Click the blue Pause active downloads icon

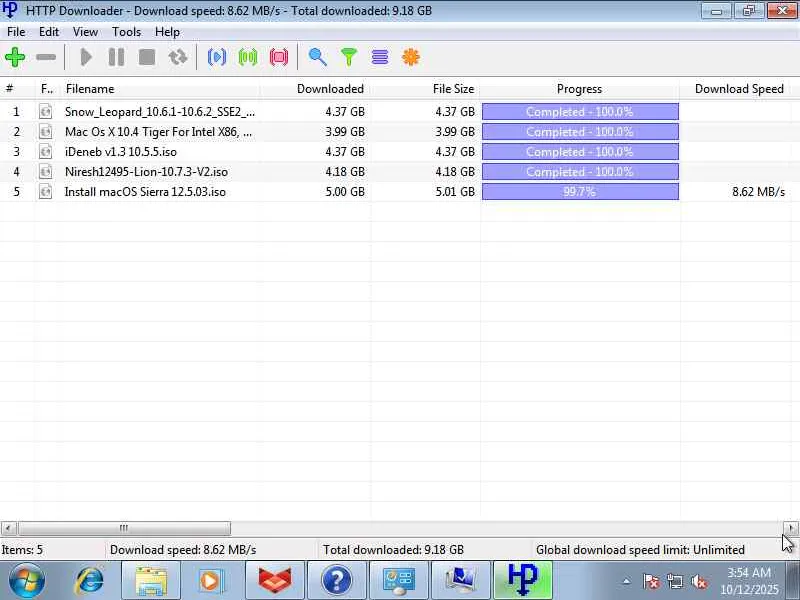point(217,57)
